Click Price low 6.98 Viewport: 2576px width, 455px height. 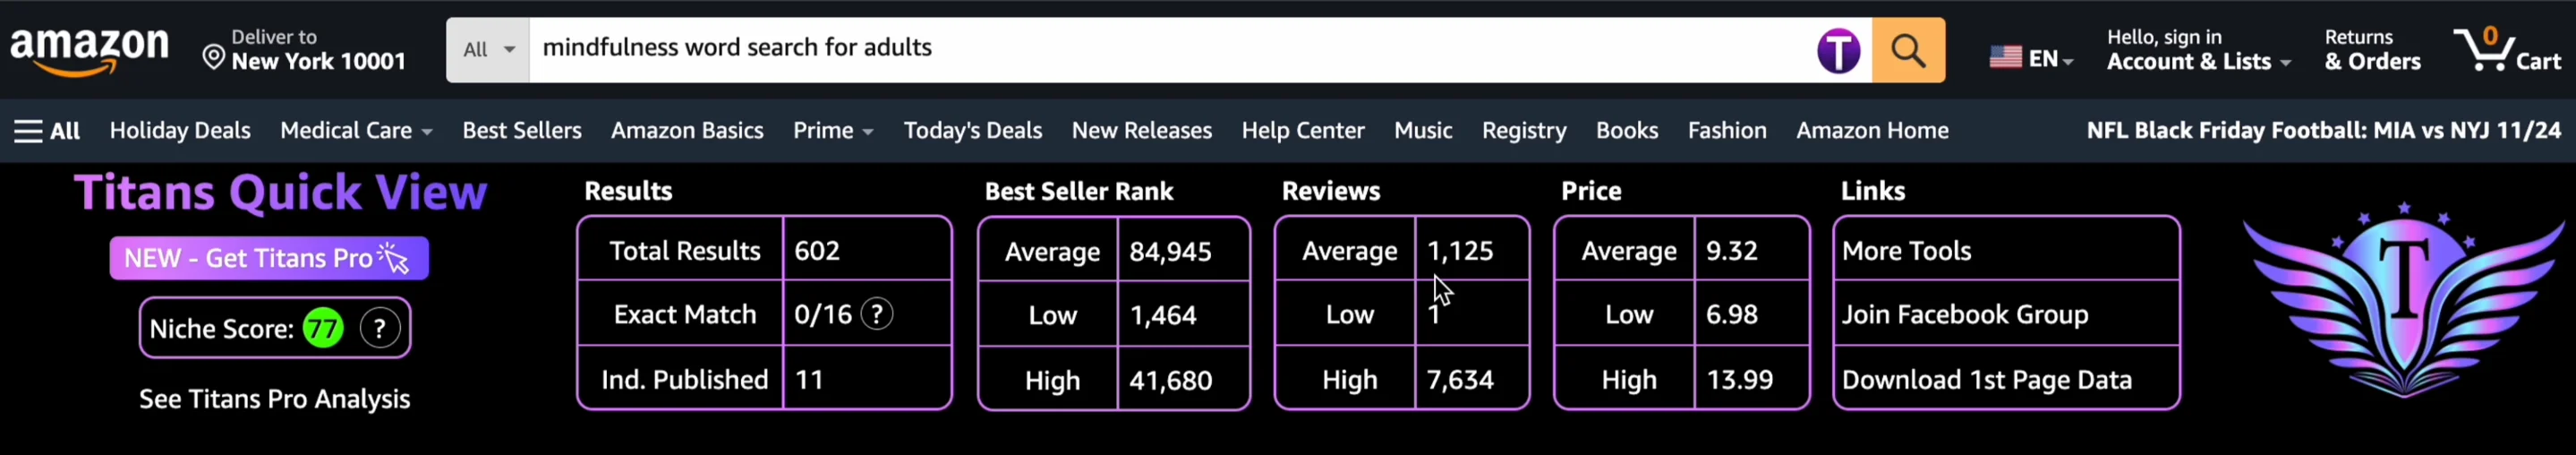1731,315
